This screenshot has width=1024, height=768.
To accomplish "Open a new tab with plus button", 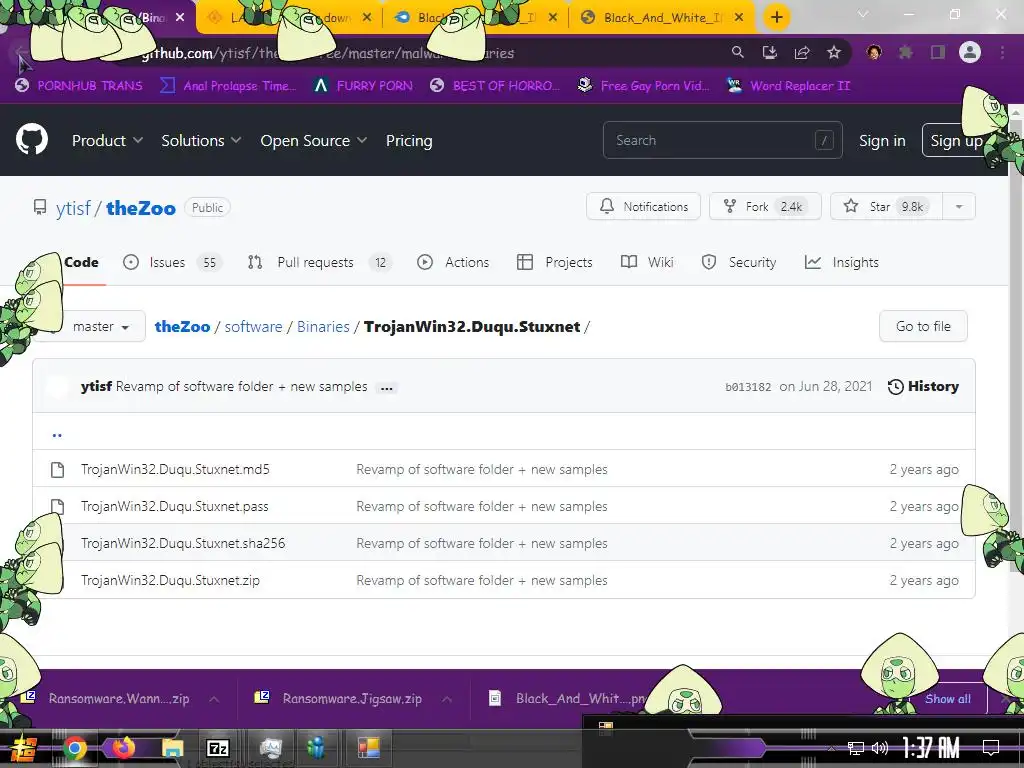I will (776, 17).
